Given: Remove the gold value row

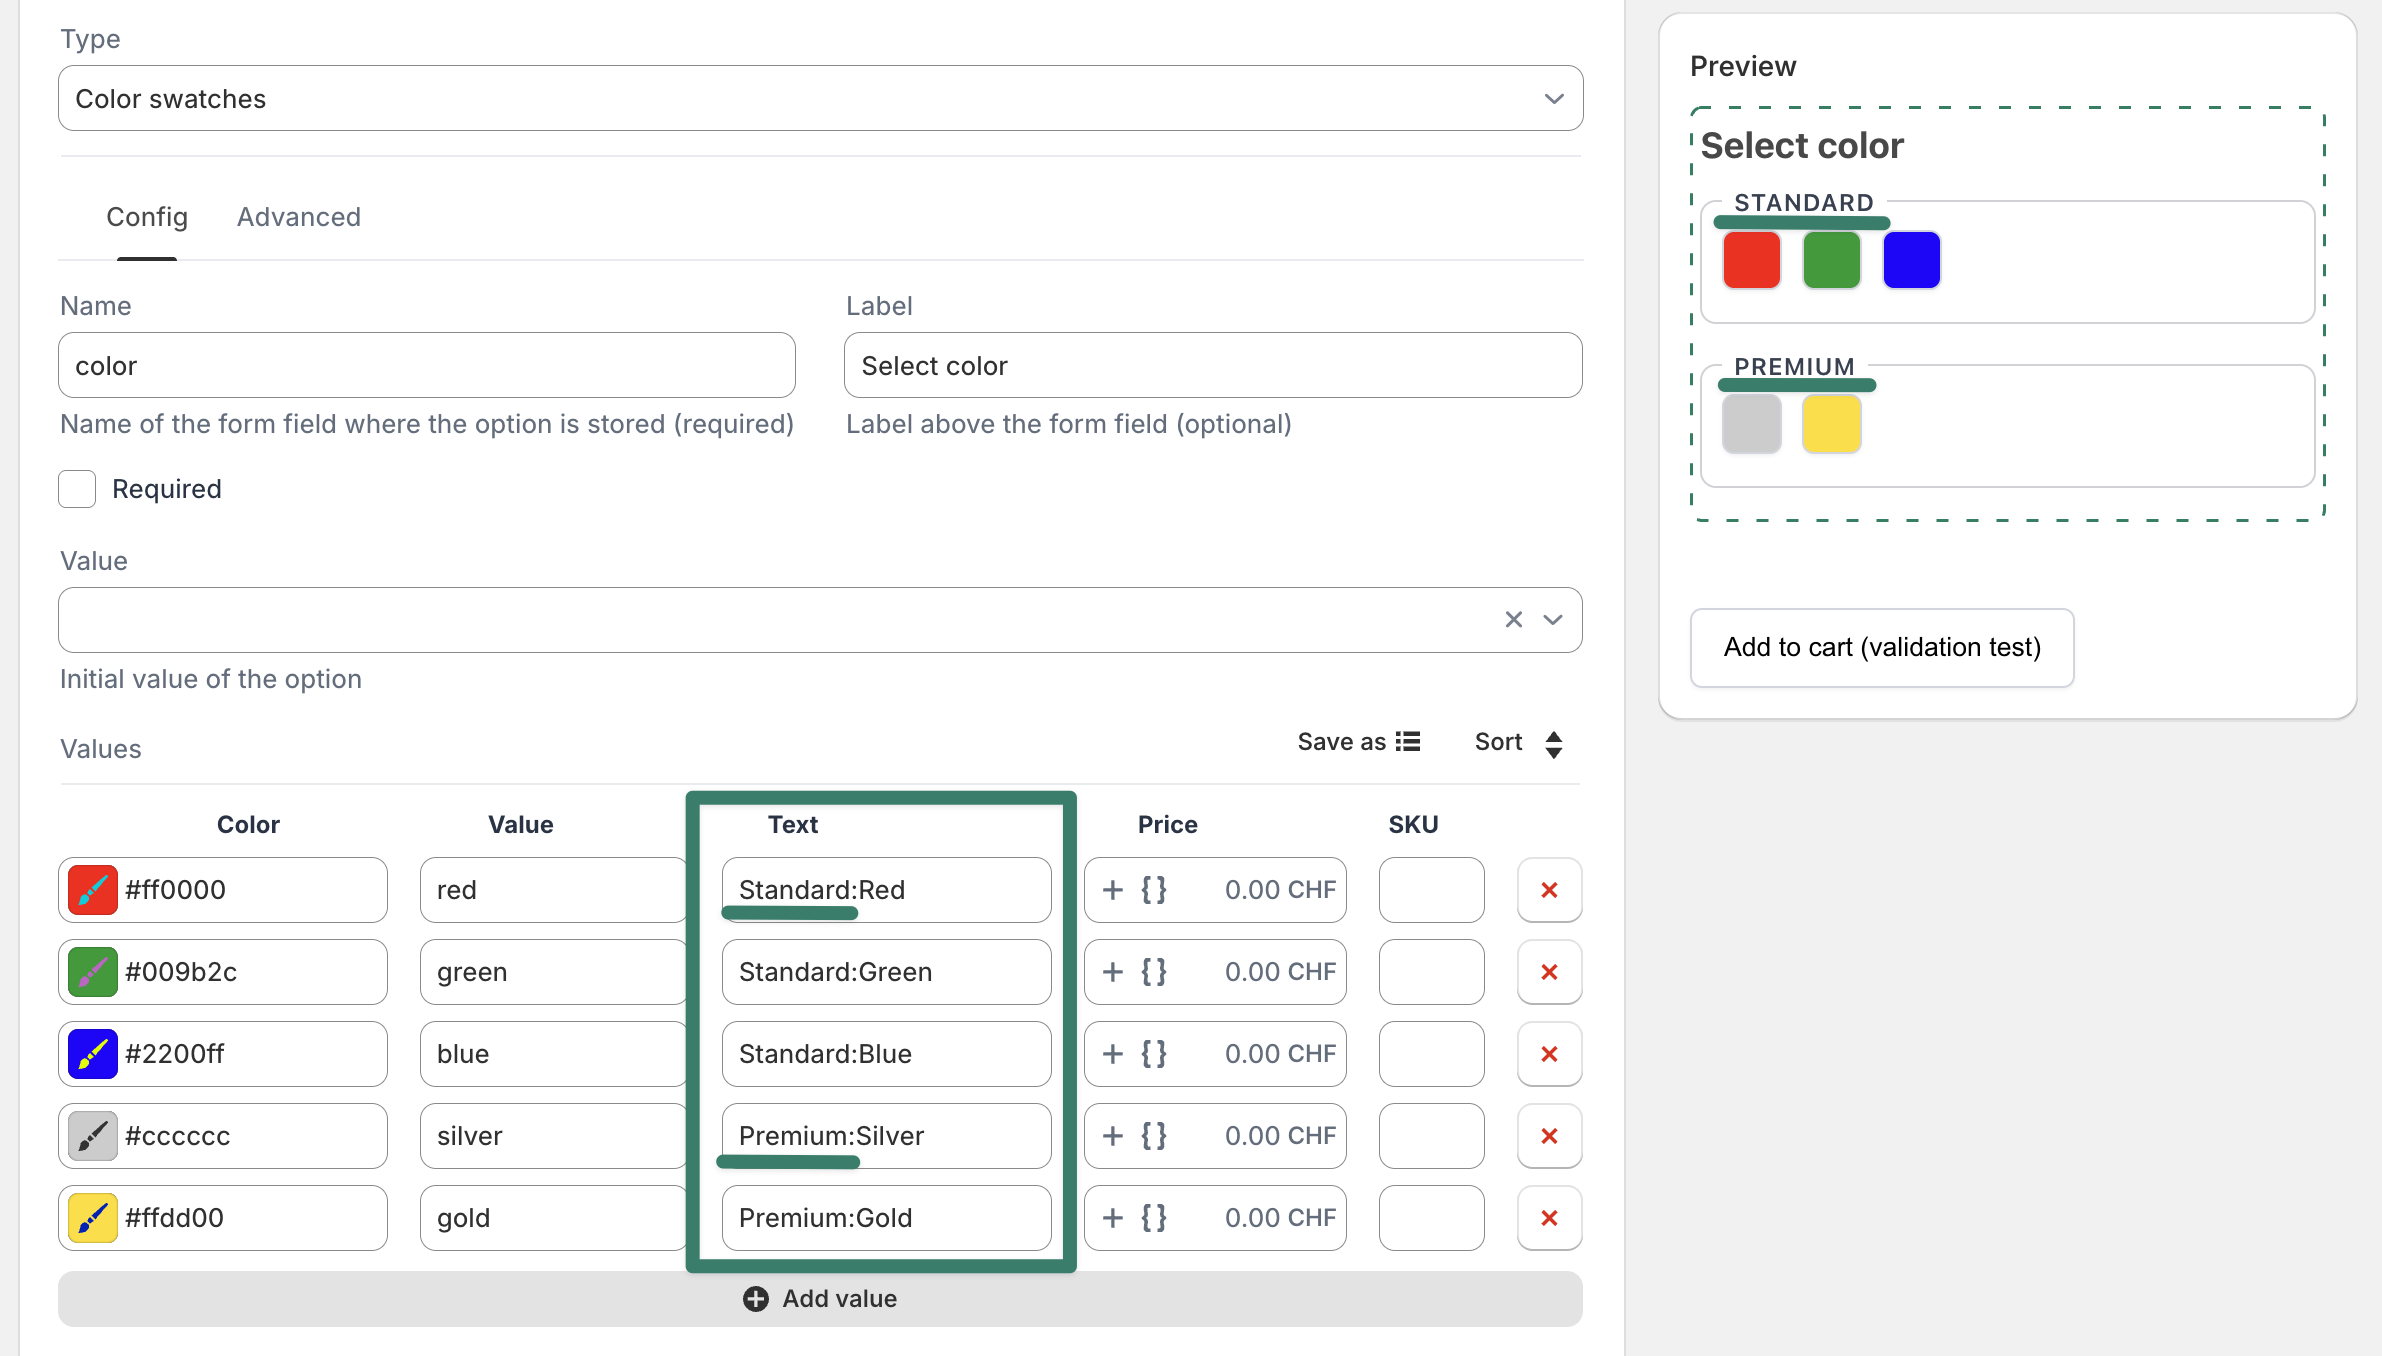Looking at the screenshot, I should [1549, 1218].
